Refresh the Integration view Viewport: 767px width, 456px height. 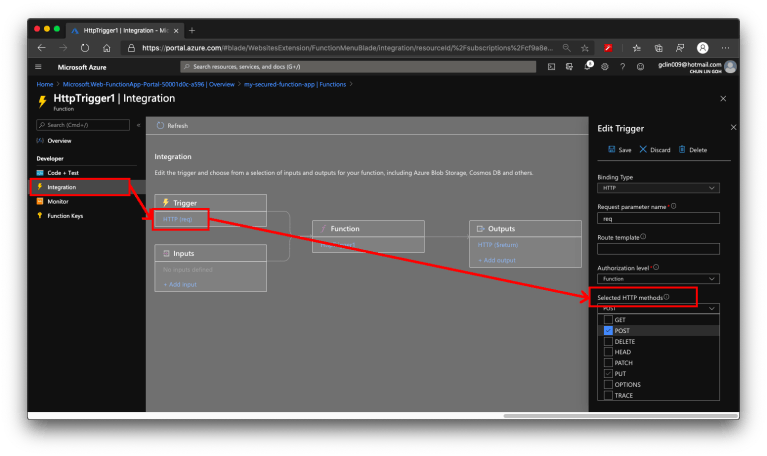pos(172,126)
